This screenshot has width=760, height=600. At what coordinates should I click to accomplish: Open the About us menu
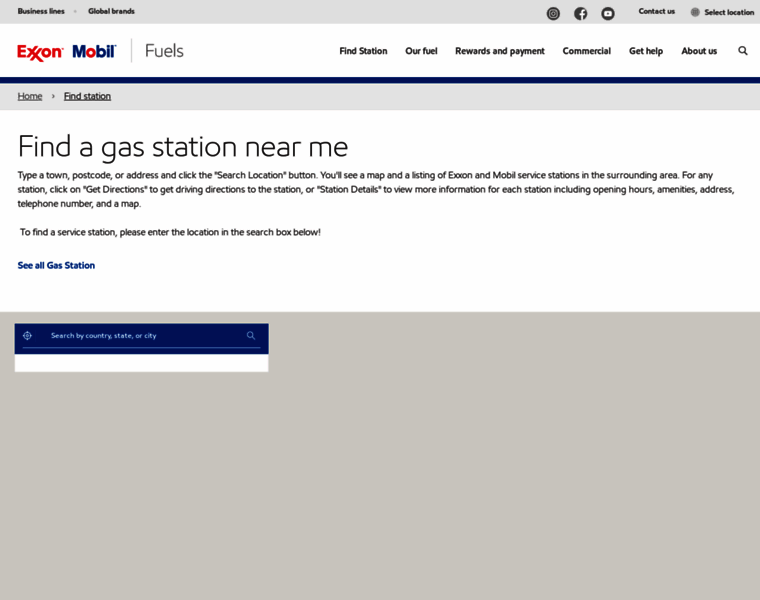coord(699,51)
